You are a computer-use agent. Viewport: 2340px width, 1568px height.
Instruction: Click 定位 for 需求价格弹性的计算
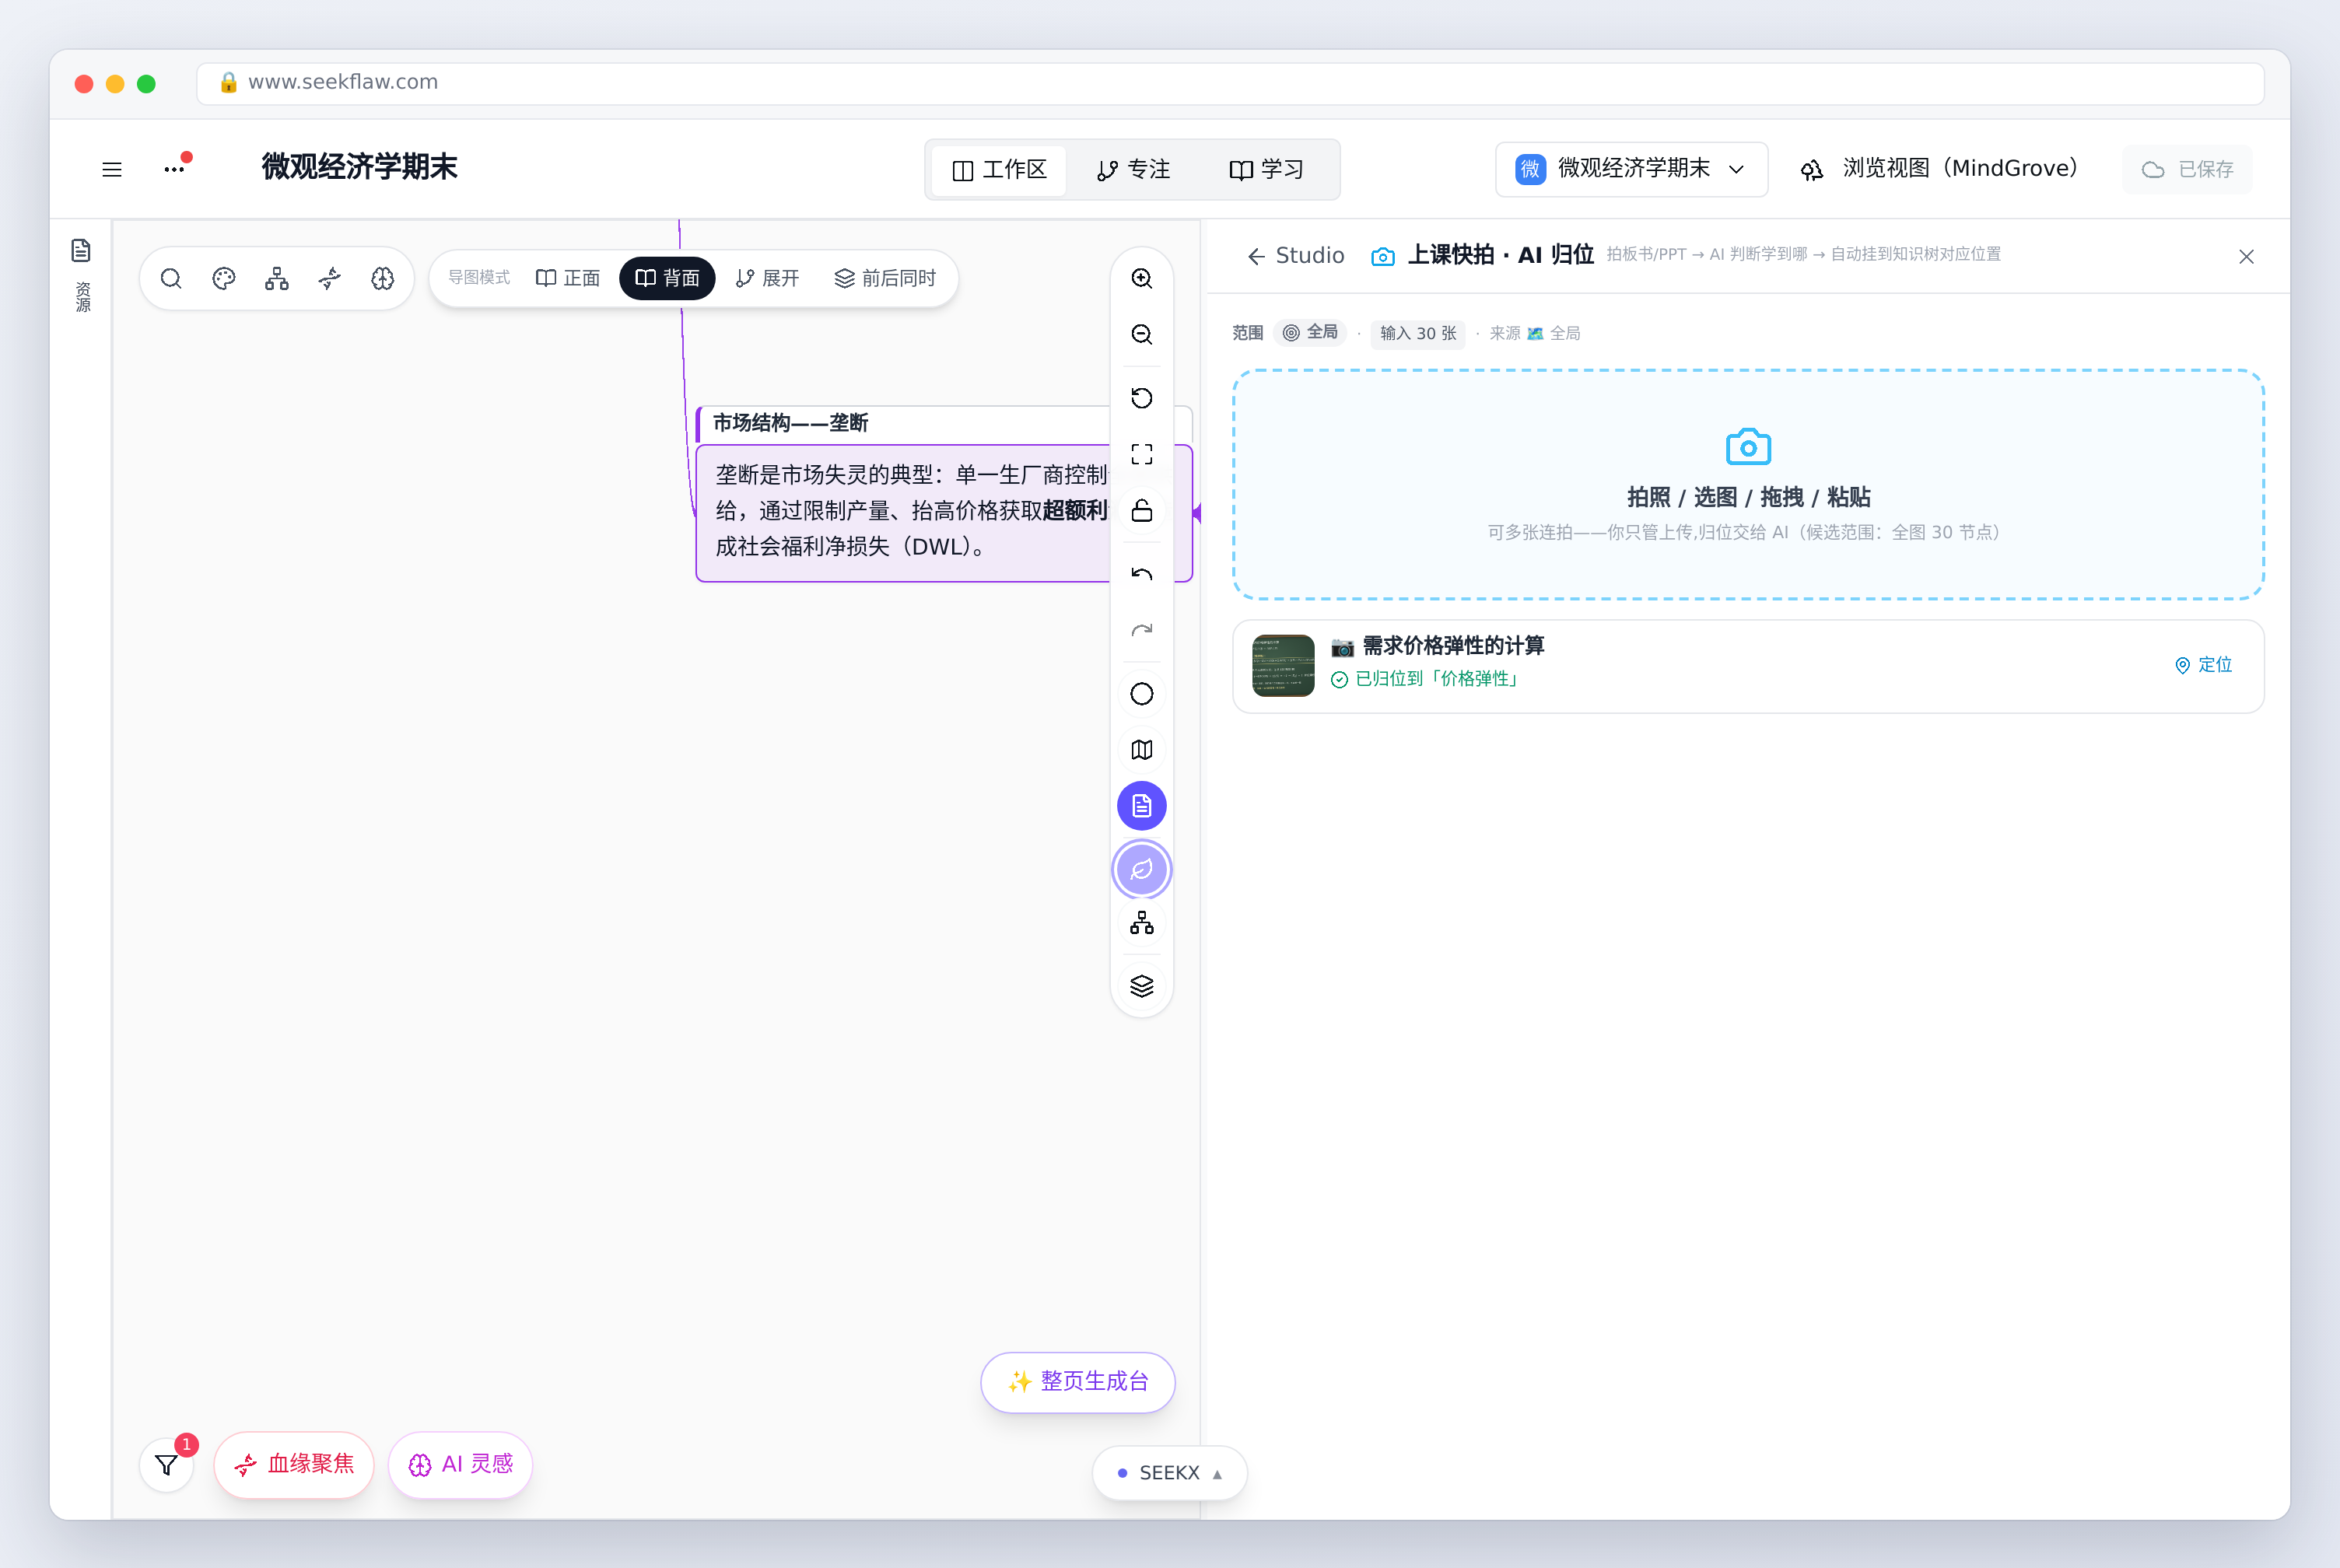pos(2204,665)
